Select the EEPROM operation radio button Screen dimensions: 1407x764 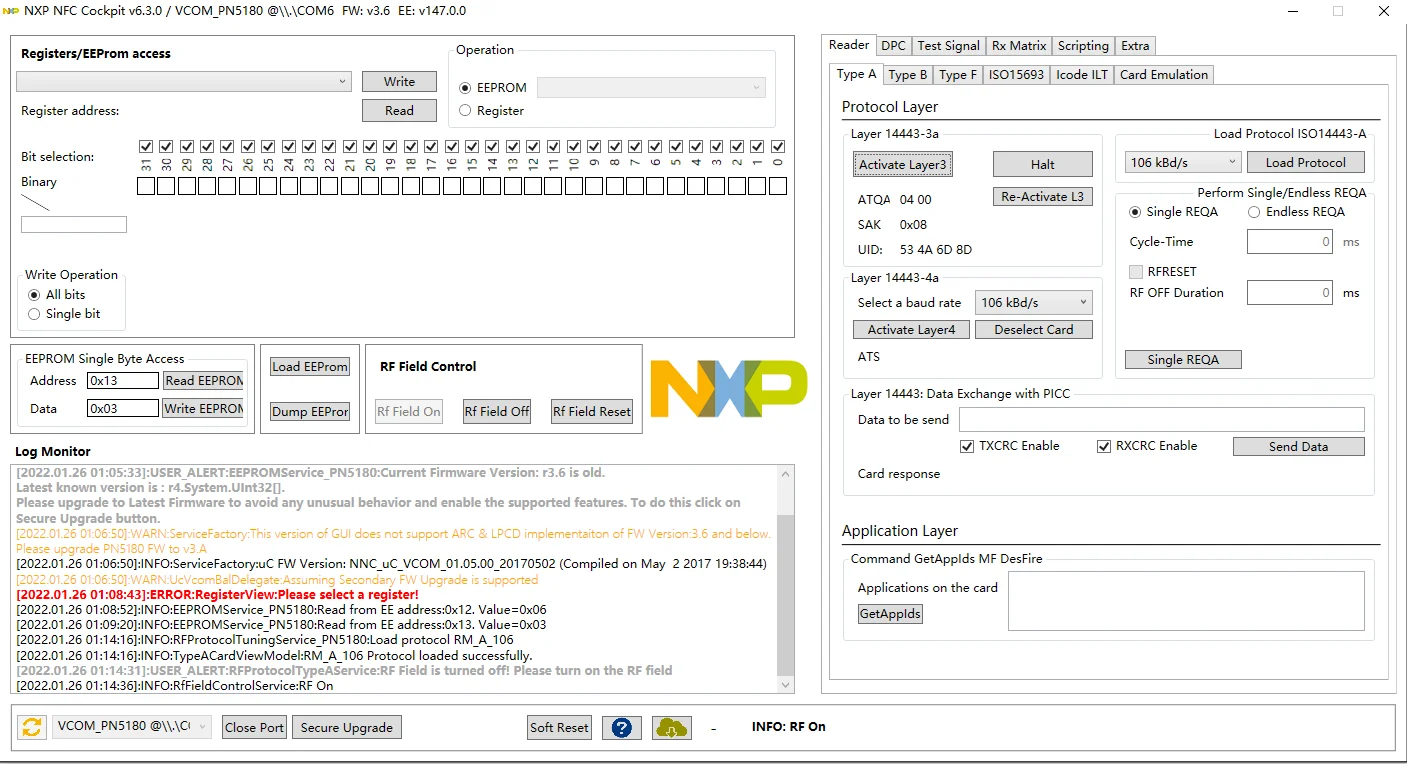pos(465,88)
